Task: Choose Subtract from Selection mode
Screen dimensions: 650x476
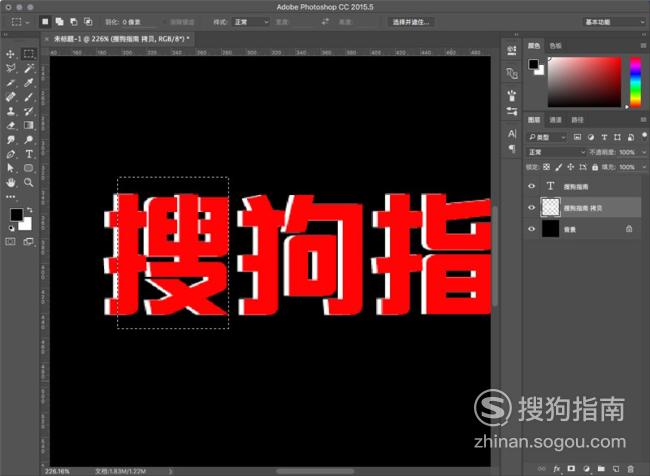Action: tap(74, 22)
